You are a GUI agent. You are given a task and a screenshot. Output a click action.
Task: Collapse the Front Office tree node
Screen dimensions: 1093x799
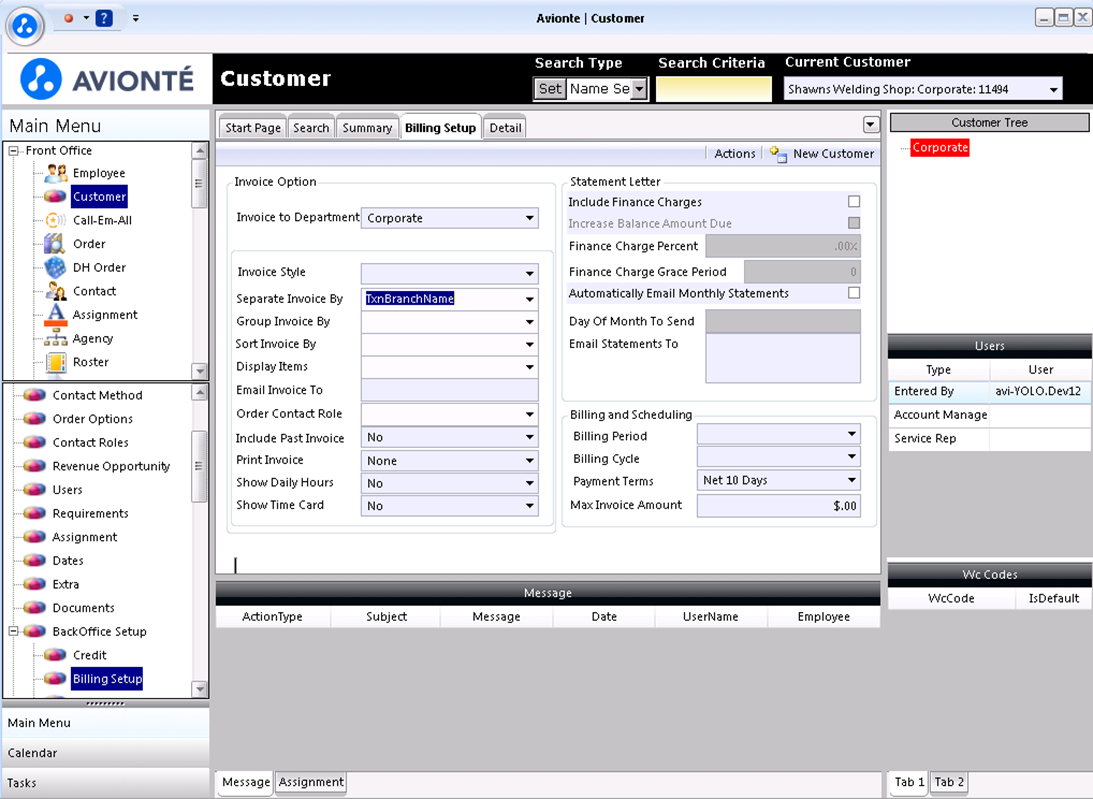tap(13, 151)
